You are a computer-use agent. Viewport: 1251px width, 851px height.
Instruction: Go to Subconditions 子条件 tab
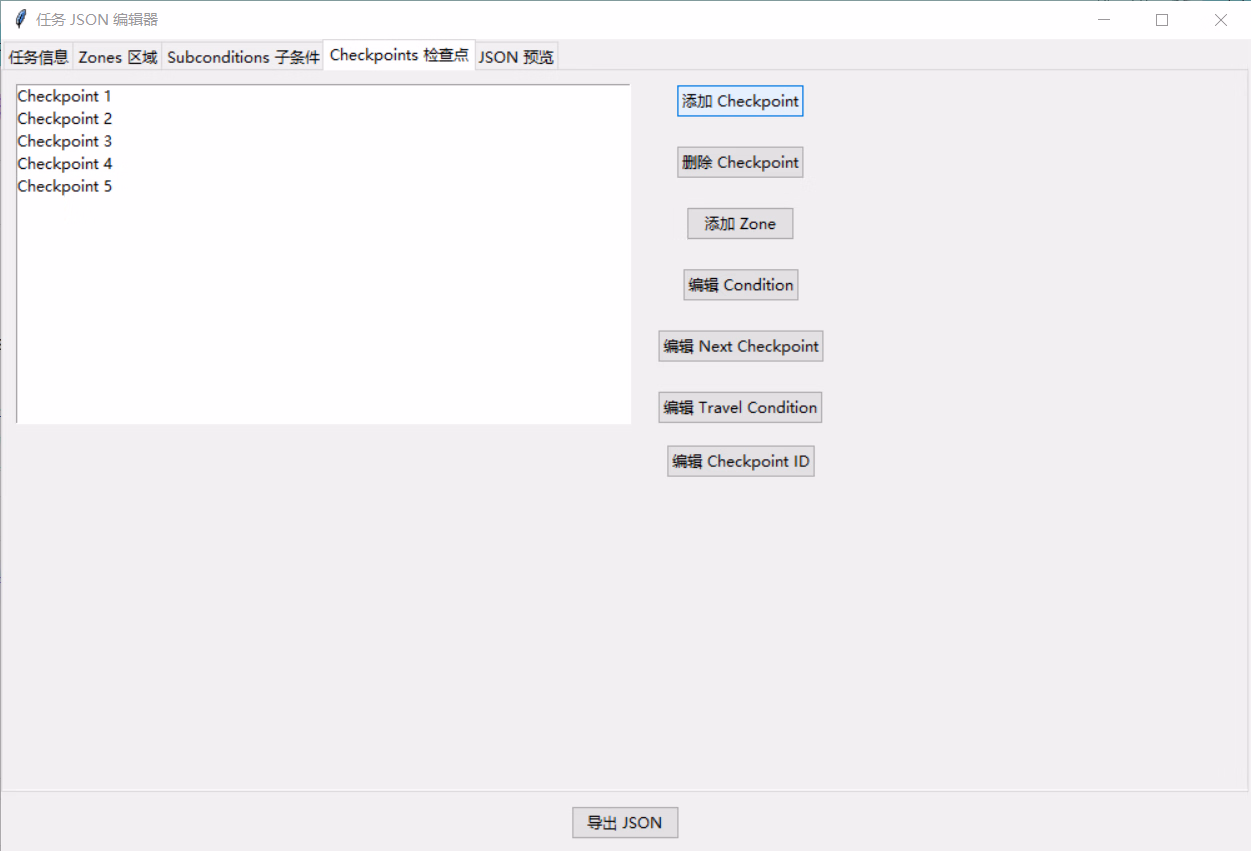[x=243, y=57]
